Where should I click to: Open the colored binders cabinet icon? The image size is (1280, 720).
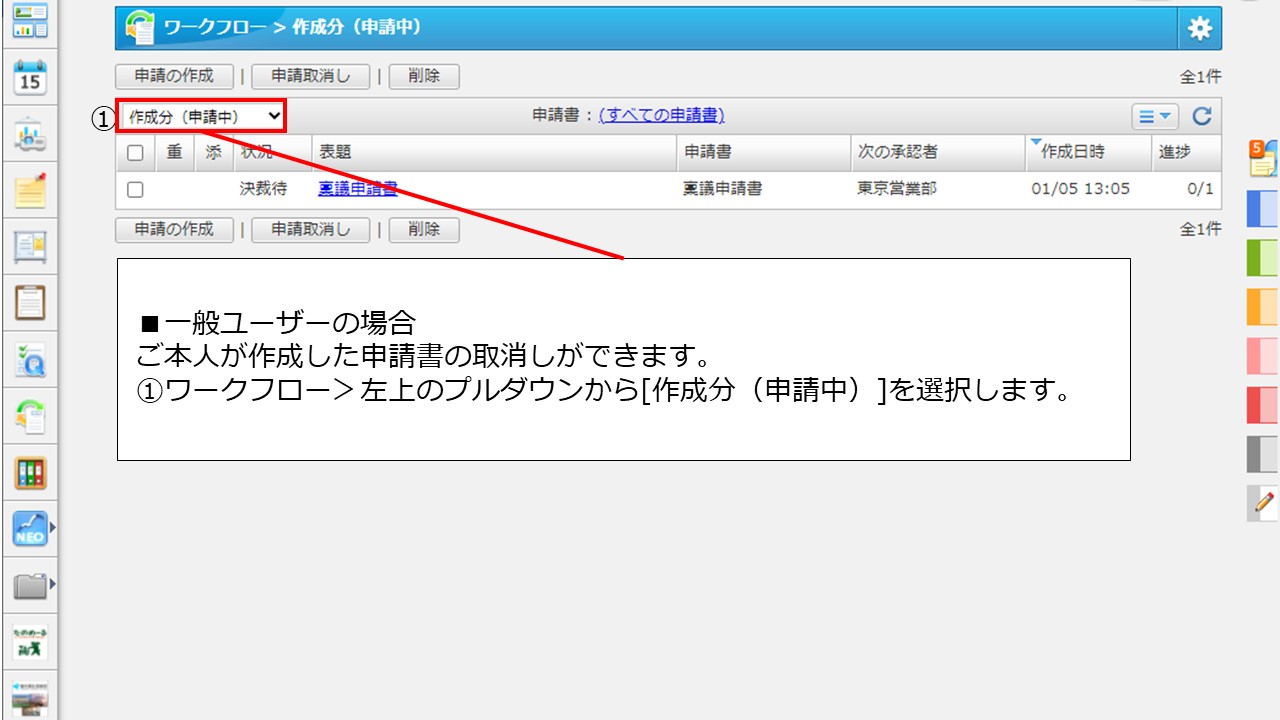point(30,473)
